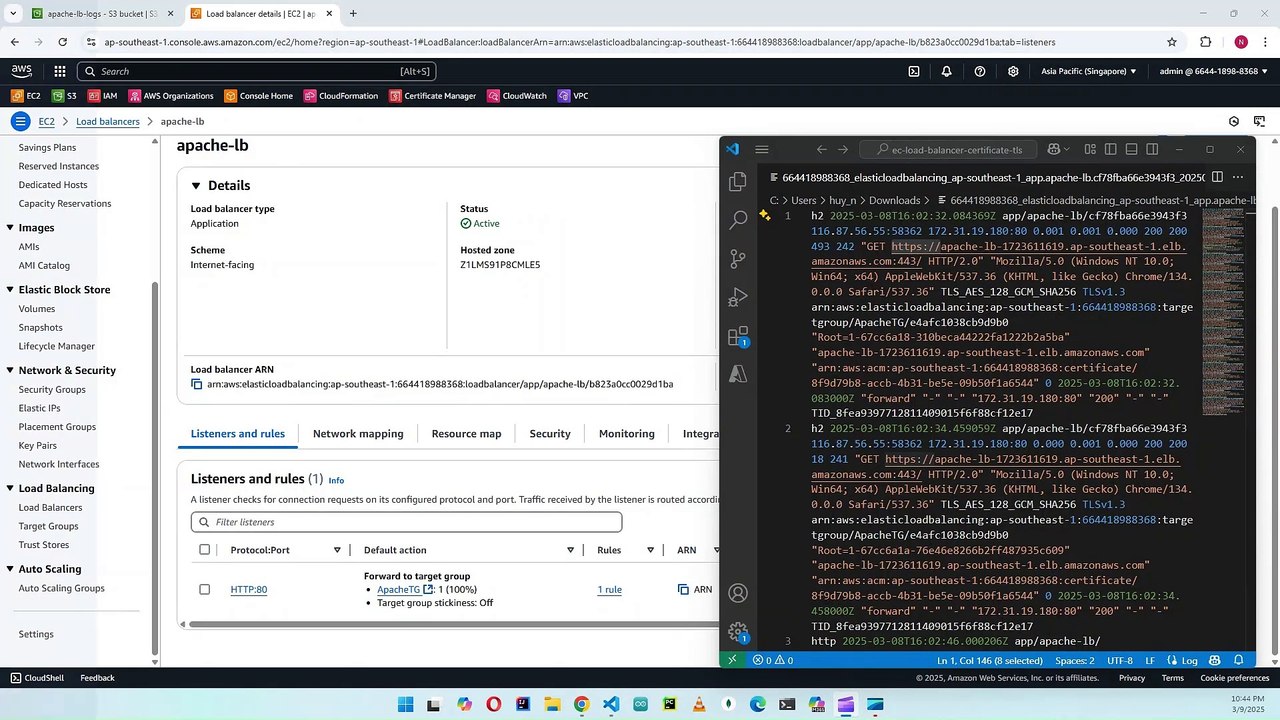Open the 1 rule link
Viewport: 1280px width, 720px height.
pos(610,590)
